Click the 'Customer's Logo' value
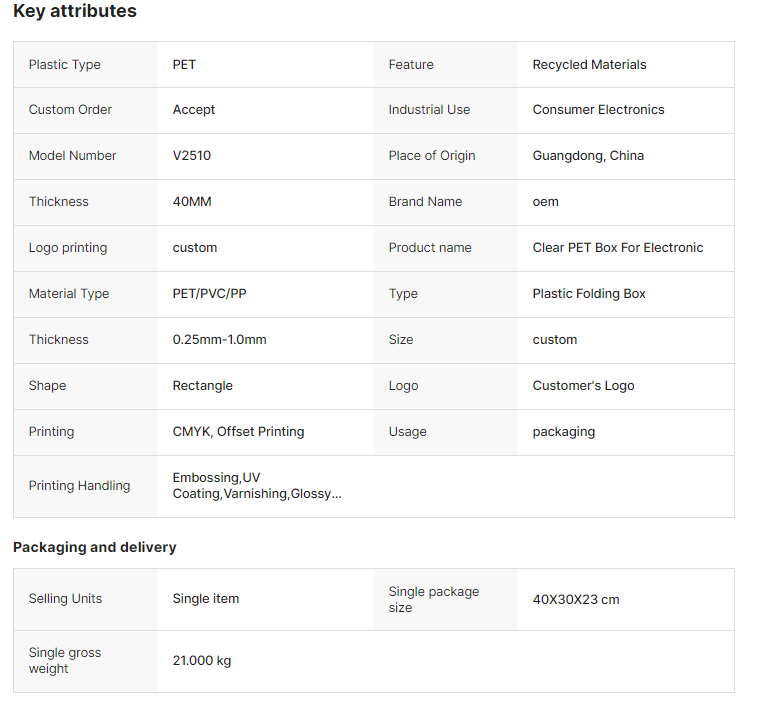Viewport: 761px width, 704px height. (x=583, y=386)
